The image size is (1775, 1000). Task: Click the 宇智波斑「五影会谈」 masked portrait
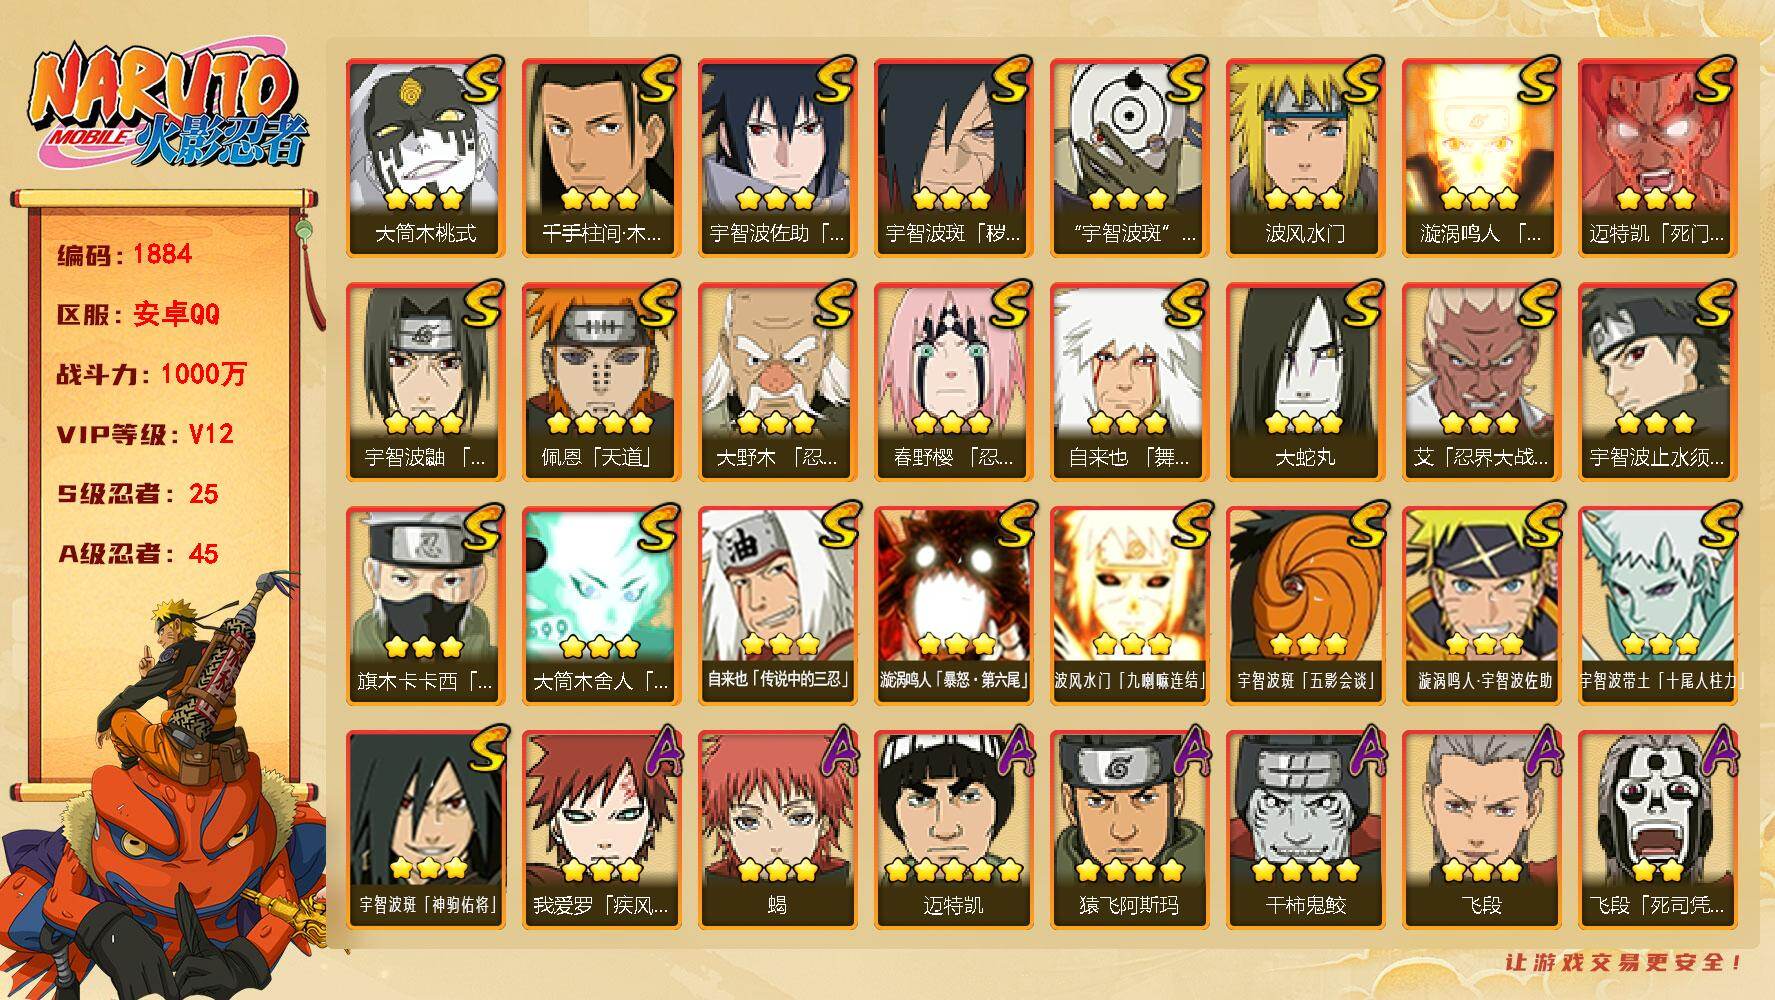point(1305,606)
